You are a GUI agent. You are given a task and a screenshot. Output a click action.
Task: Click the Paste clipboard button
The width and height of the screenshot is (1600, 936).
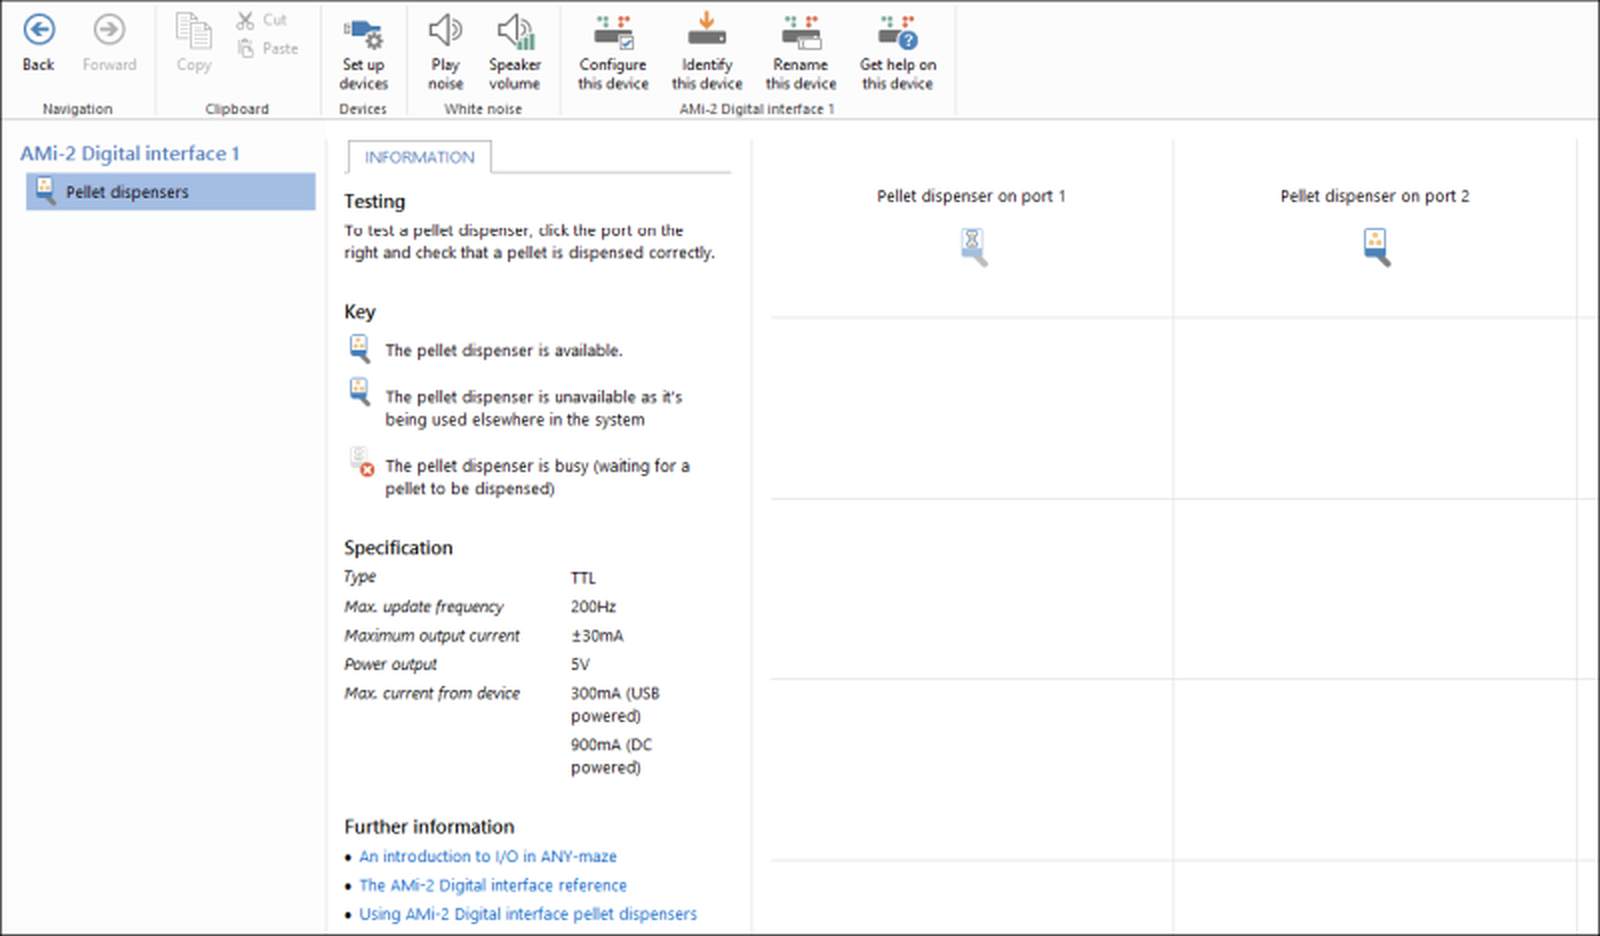coord(268,48)
